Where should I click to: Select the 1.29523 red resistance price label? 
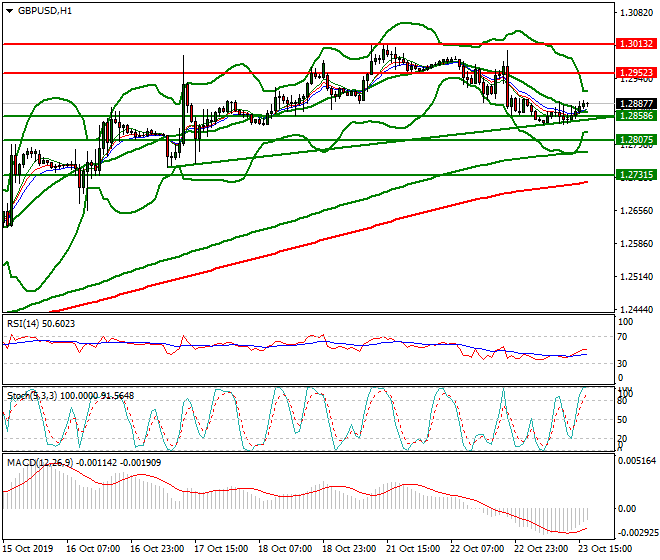[x=636, y=73]
